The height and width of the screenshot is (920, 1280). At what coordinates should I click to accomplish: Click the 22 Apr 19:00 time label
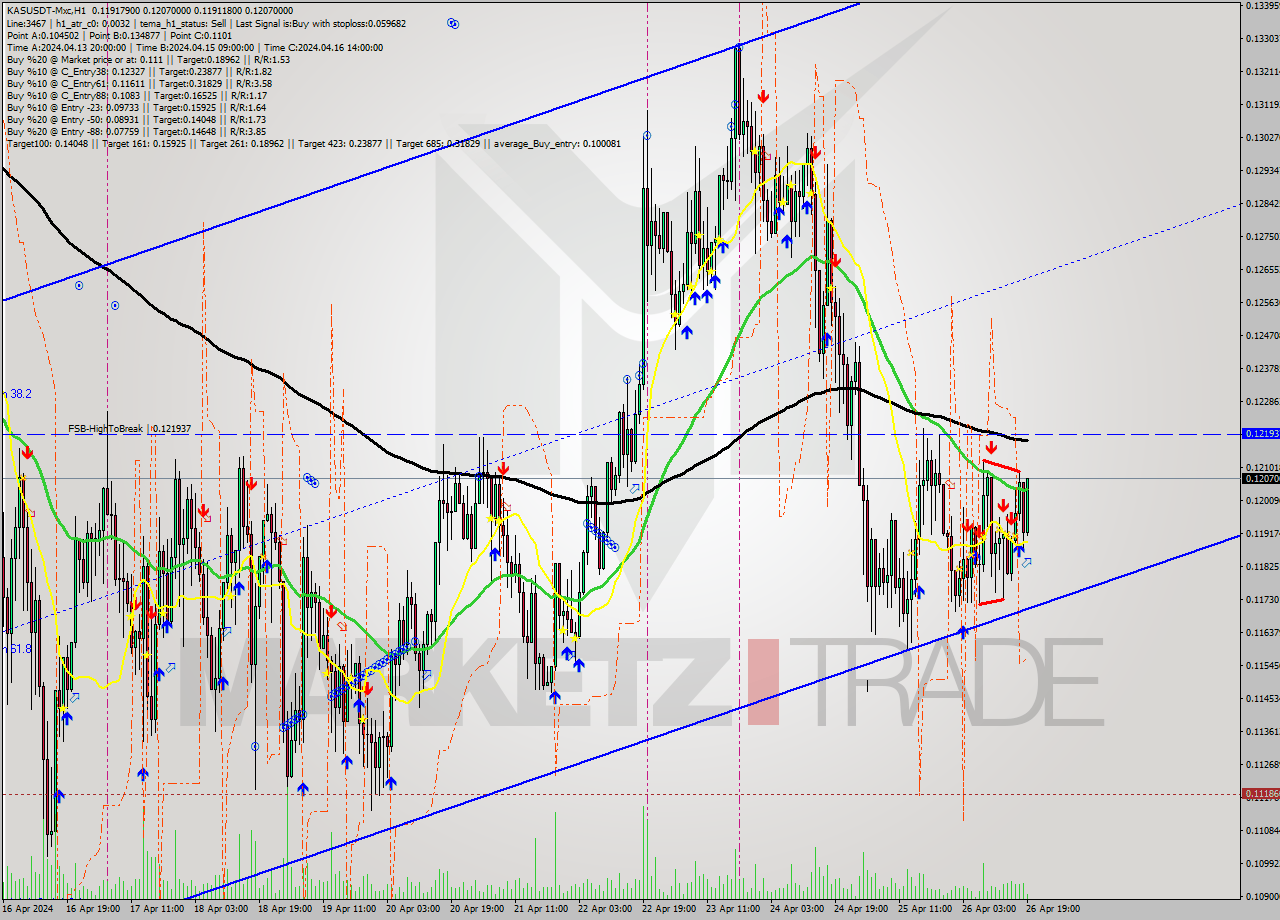click(668, 909)
